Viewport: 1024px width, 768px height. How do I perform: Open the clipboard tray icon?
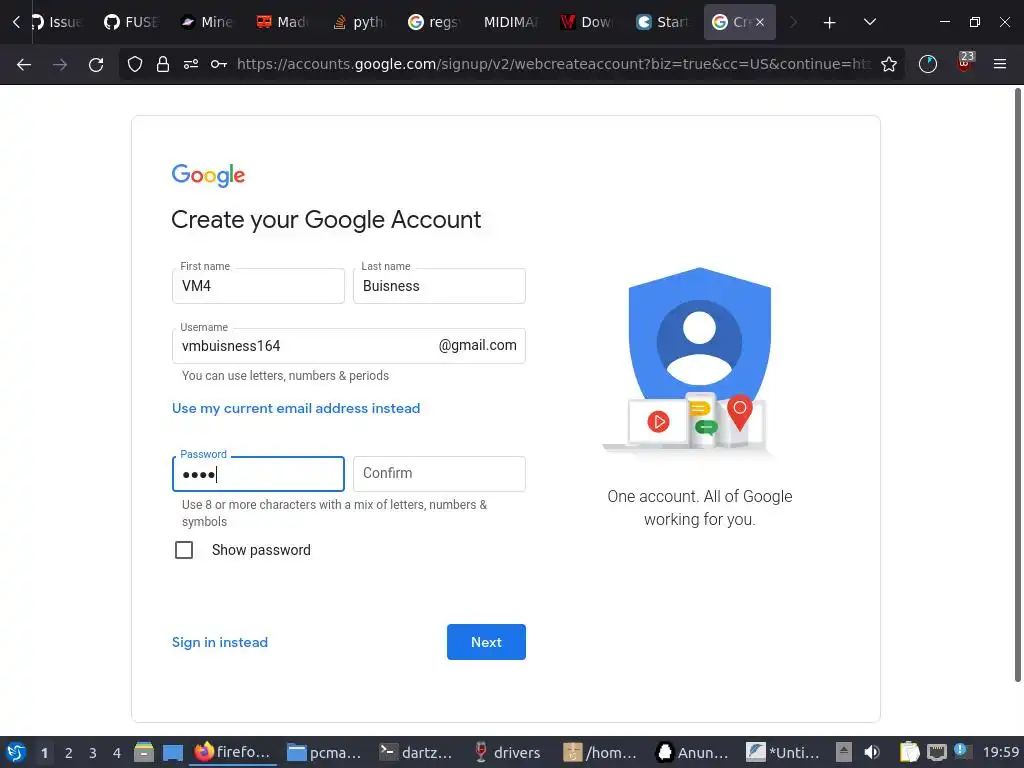tap(909, 752)
